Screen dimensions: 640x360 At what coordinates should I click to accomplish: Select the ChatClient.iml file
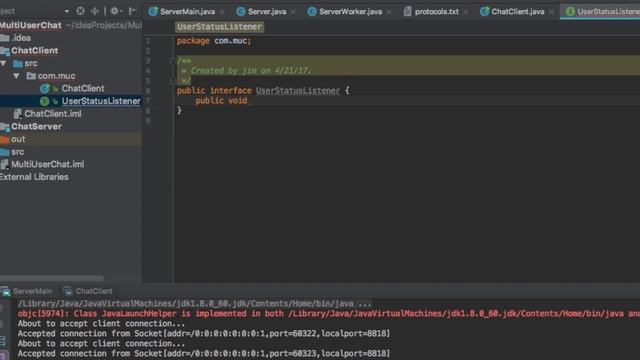point(53,114)
